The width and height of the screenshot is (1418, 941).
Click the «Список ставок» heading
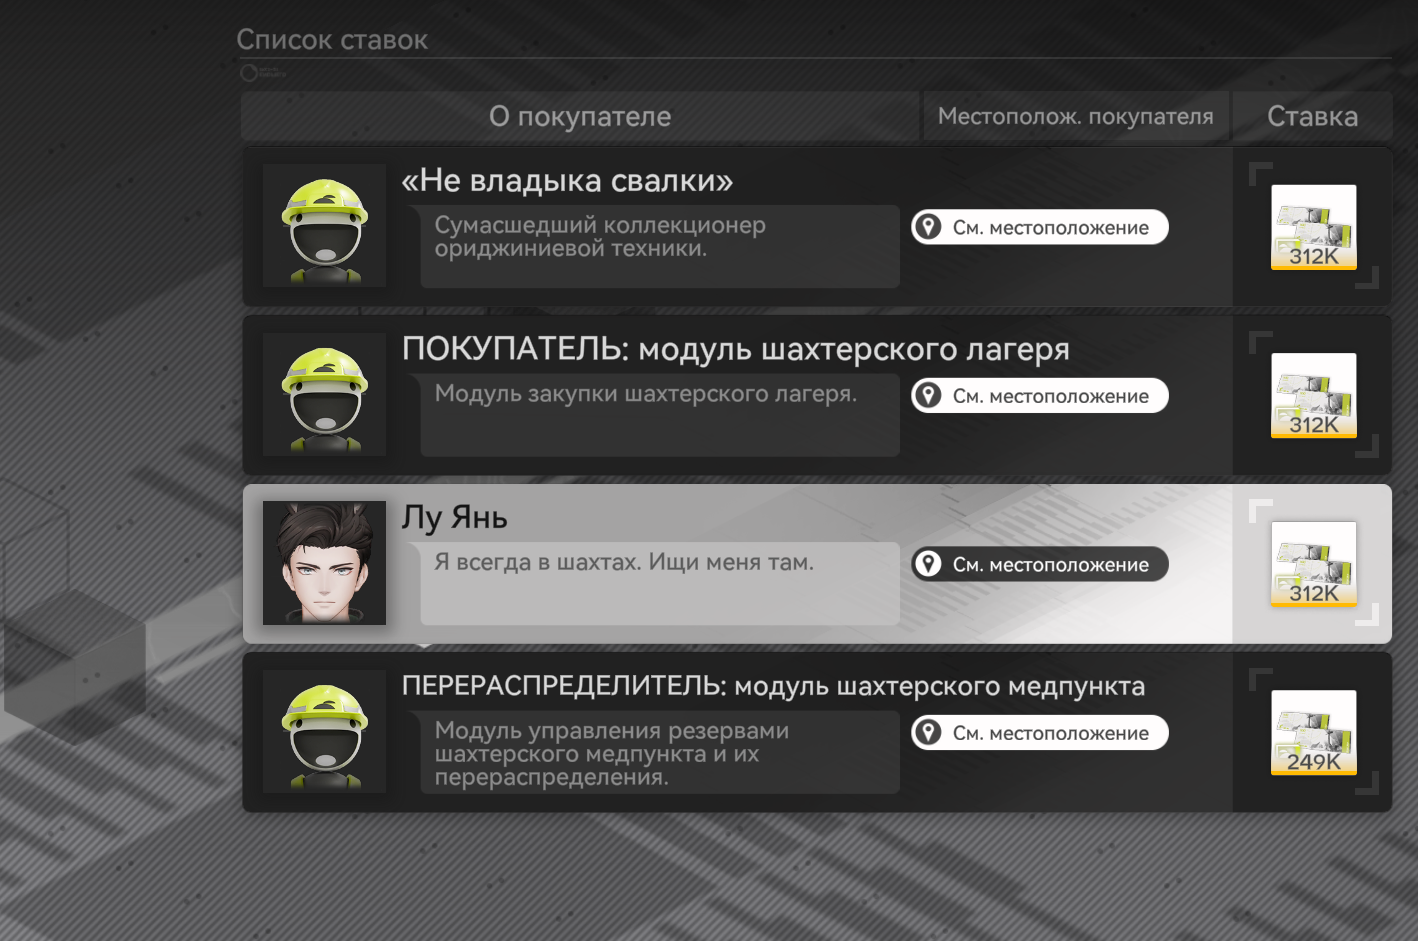[x=332, y=40]
